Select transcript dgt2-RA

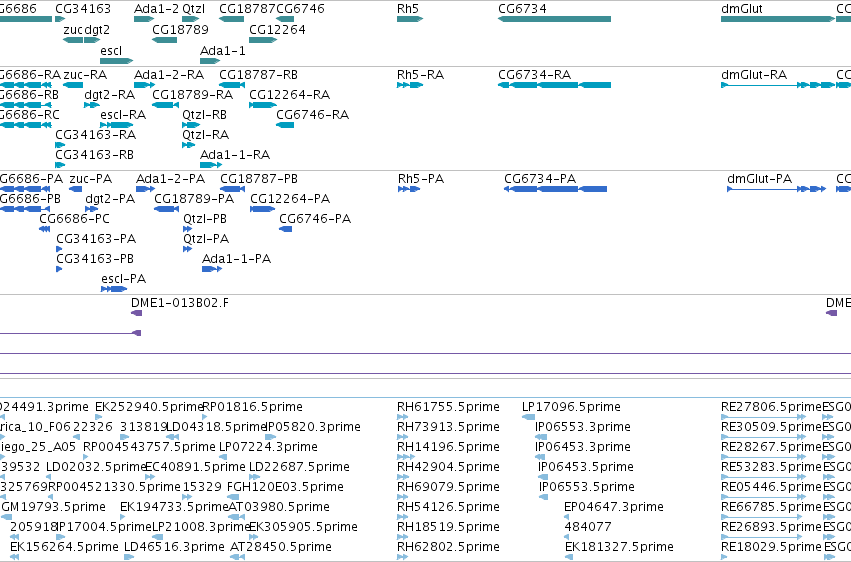pyautogui.click(x=92, y=105)
